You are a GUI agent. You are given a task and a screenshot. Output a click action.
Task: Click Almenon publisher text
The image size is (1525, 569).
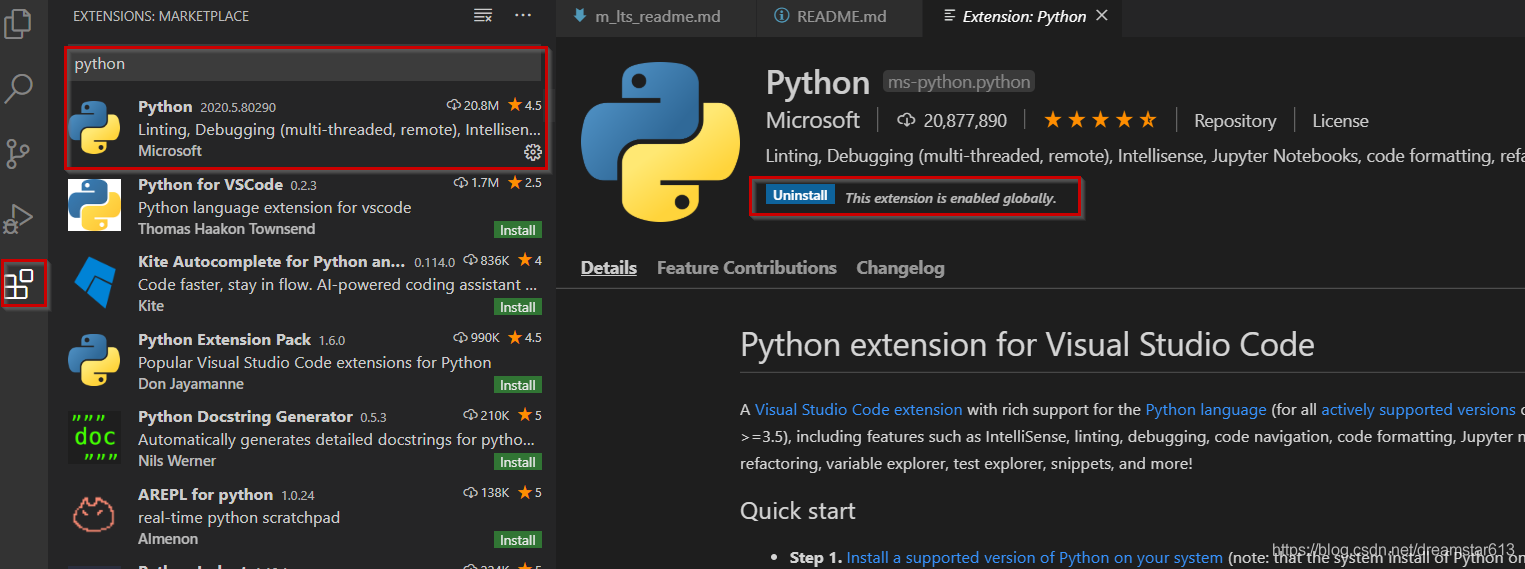pos(168,539)
